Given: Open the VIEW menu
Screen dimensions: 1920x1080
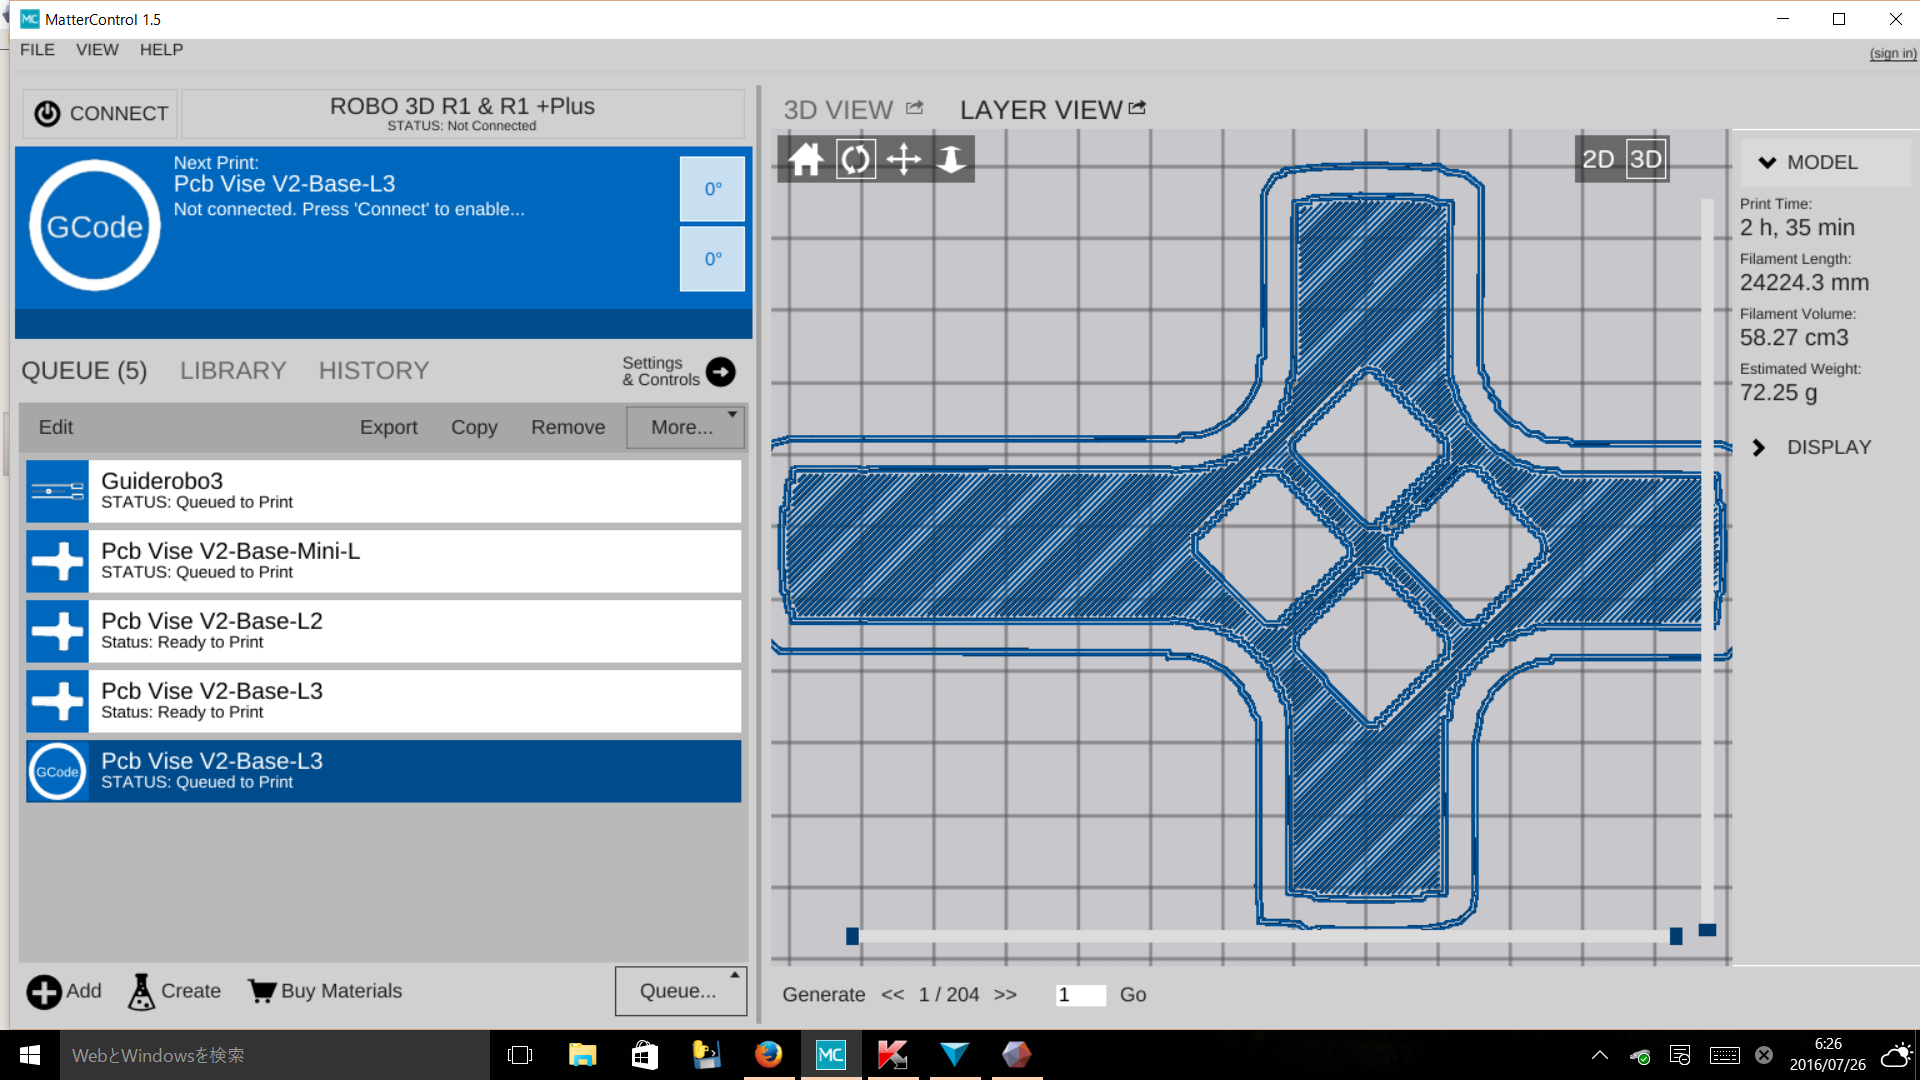Looking at the screenshot, I should [x=97, y=50].
